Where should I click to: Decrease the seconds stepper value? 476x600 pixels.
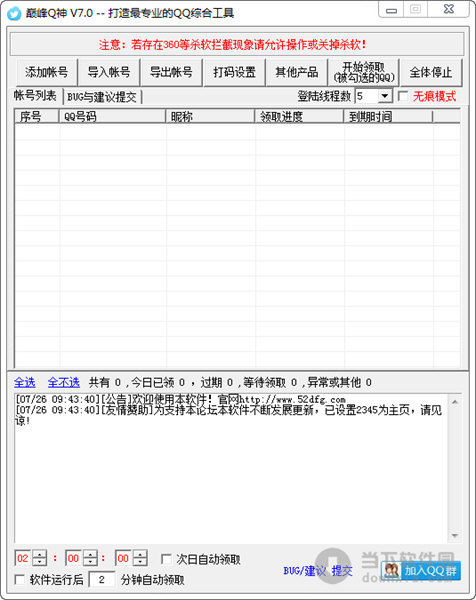coord(140,562)
